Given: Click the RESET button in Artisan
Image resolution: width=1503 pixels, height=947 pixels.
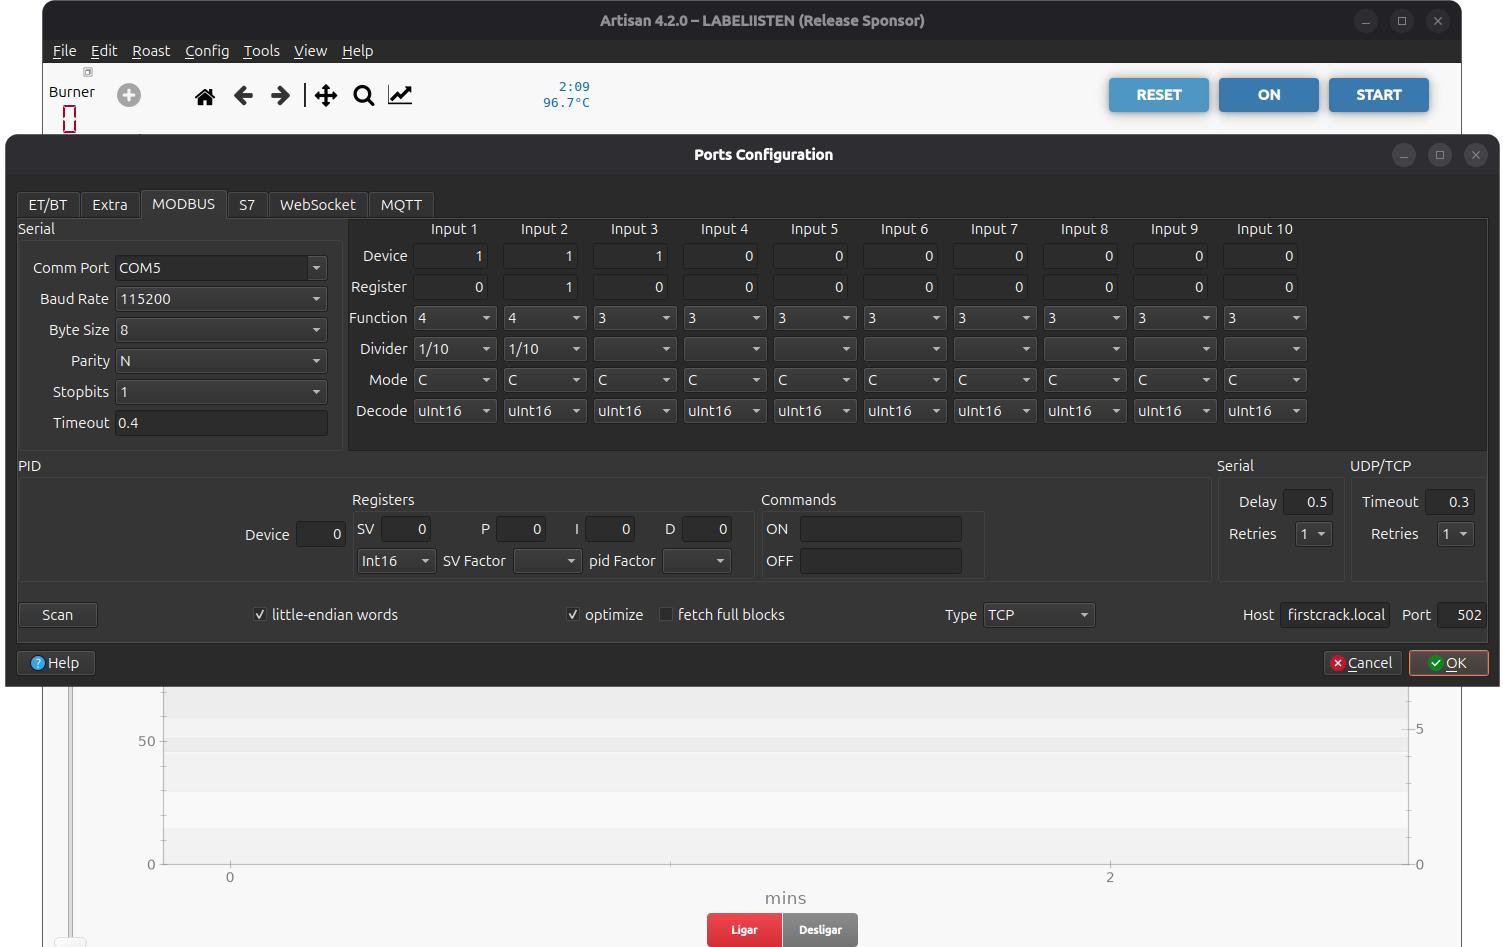Looking at the screenshot, I should pos(1159,95).
